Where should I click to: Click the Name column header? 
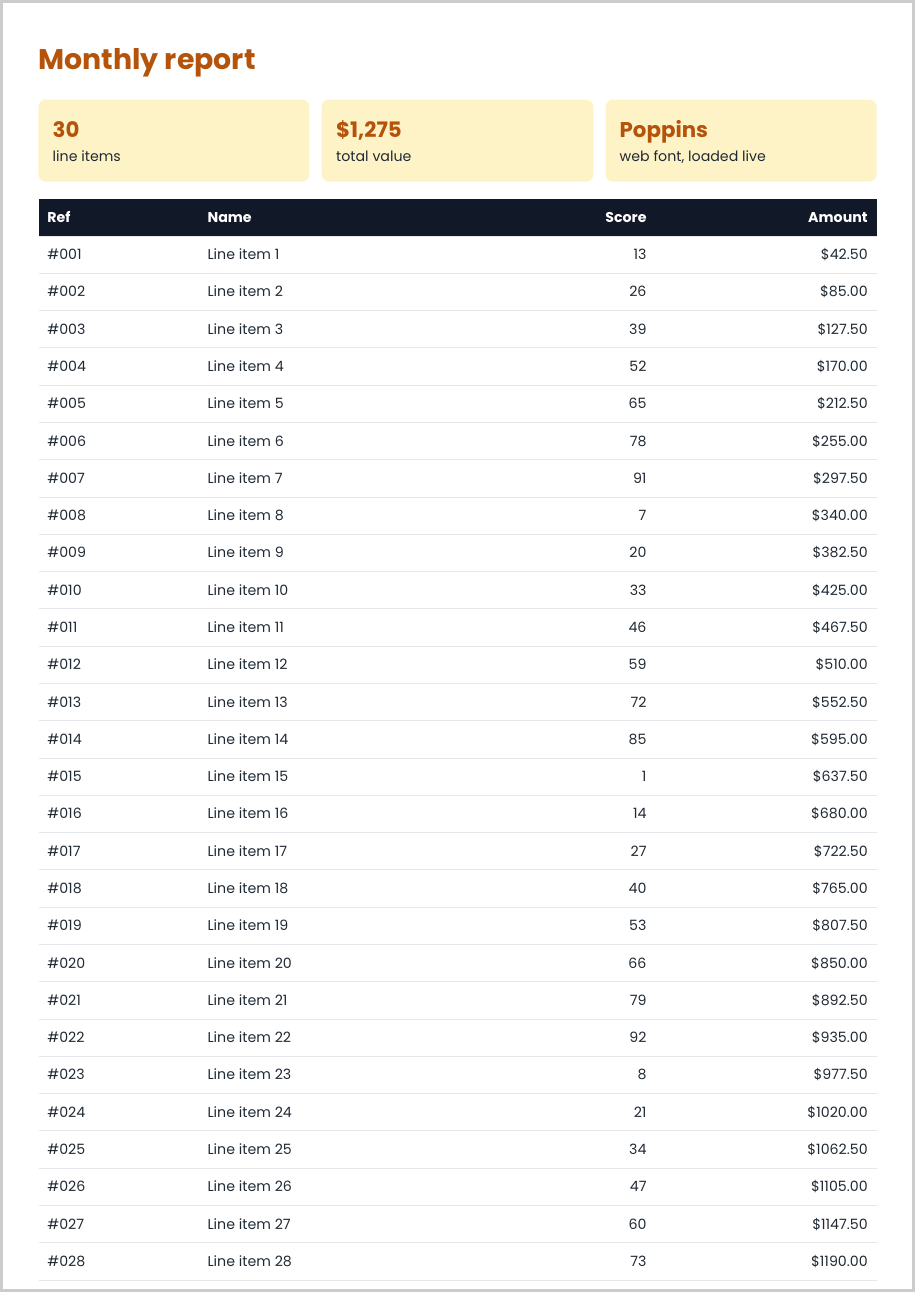coord(229,217)
